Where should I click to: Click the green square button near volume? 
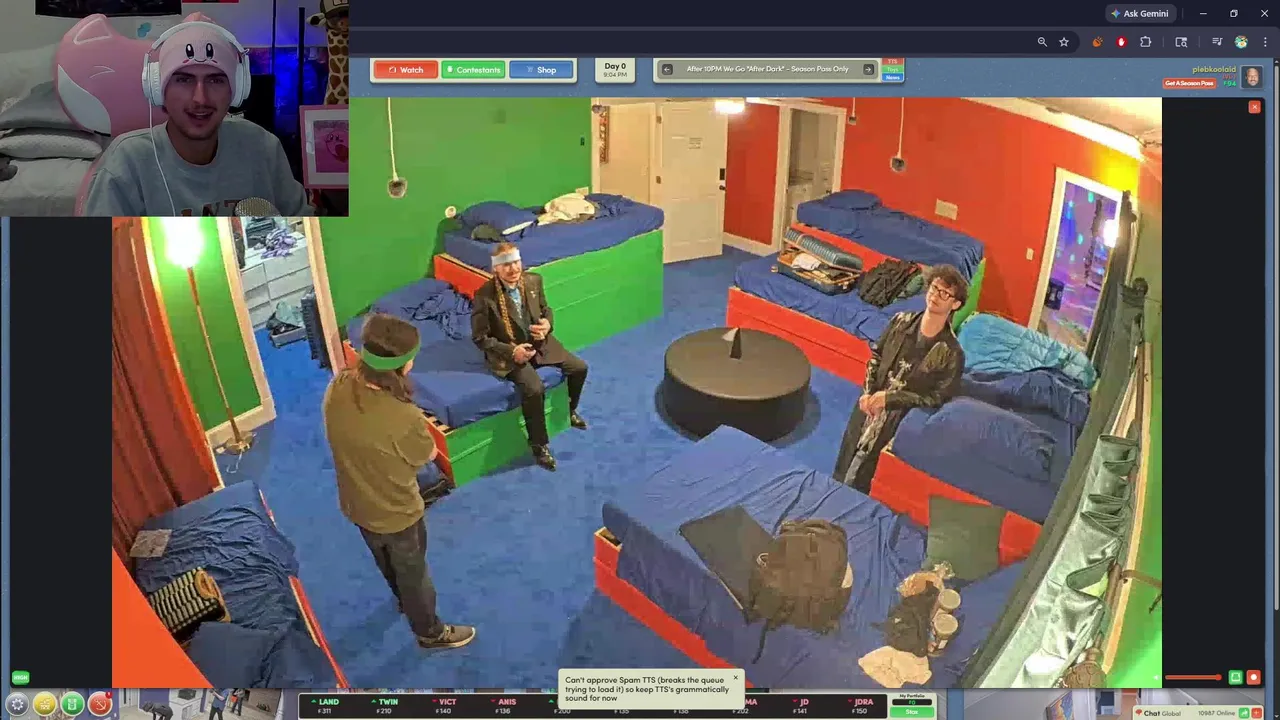tap(1236, 677)
